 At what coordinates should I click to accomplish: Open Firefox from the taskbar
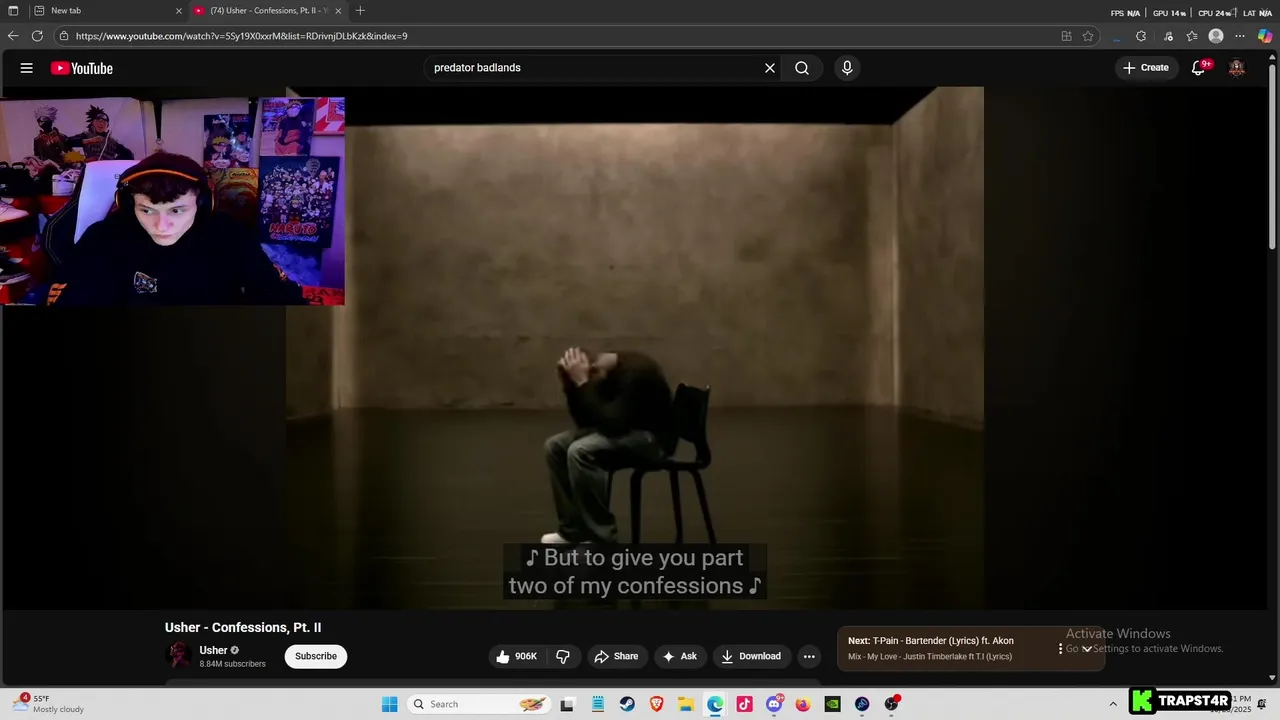[x=803, y=704]
